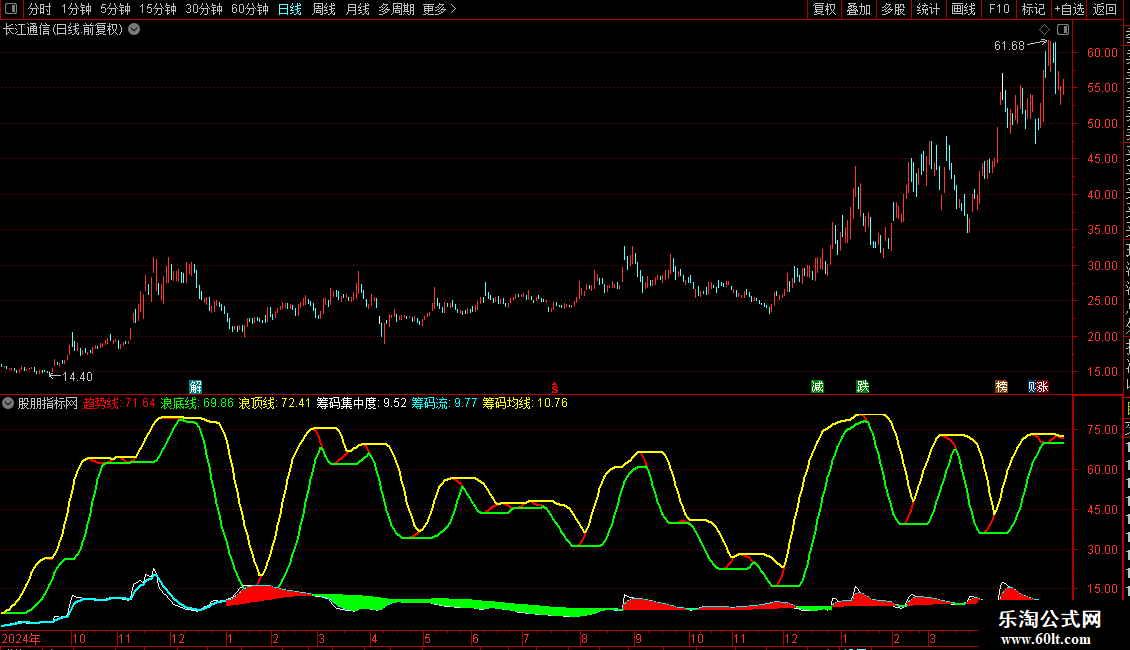Click the 长江通信(日线.前复权) chart title
The height and width of the screenshot is (650, 1130).
[63, 30]
